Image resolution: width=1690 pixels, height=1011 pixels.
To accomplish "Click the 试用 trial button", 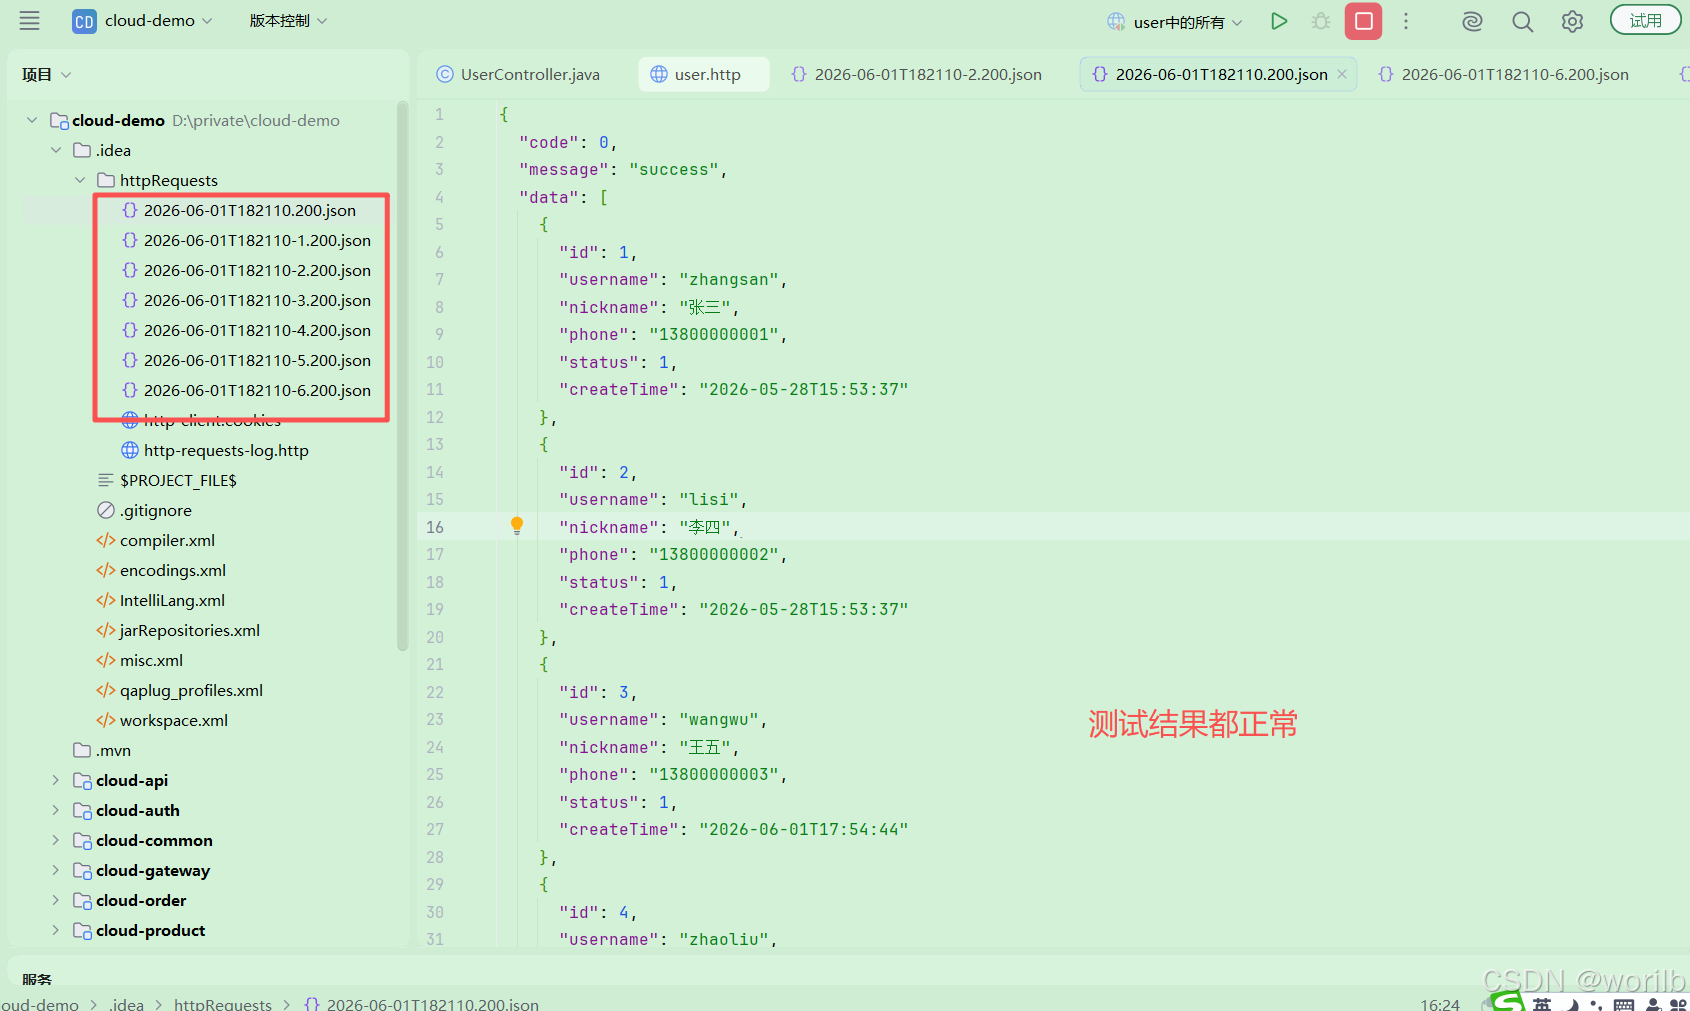I will 1645,20.
